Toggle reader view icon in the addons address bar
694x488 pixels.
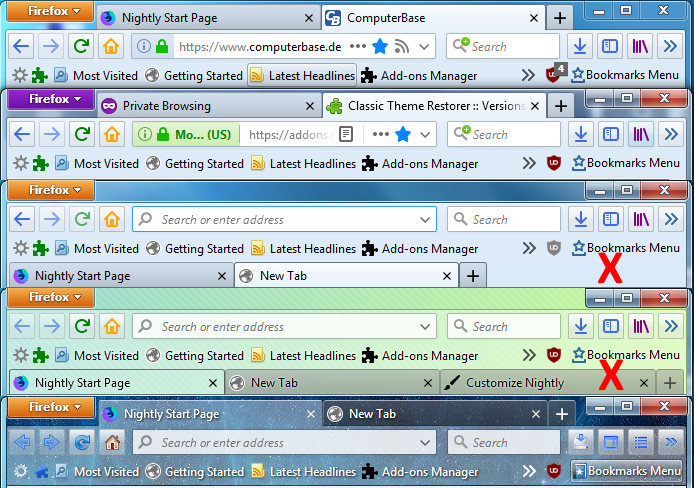click(x=346, y=134)
